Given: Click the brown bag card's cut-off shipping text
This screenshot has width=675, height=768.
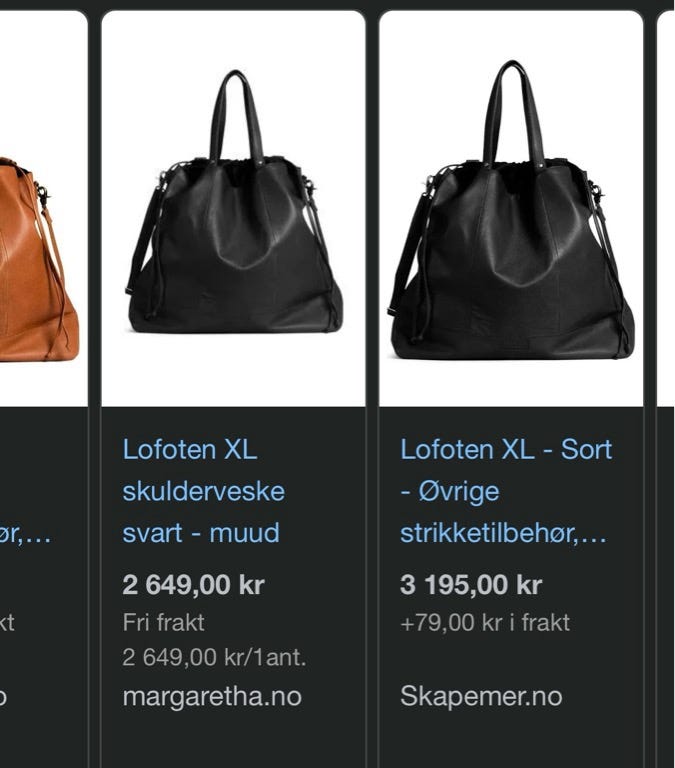Looking at the screenshot, I should 7,623.
